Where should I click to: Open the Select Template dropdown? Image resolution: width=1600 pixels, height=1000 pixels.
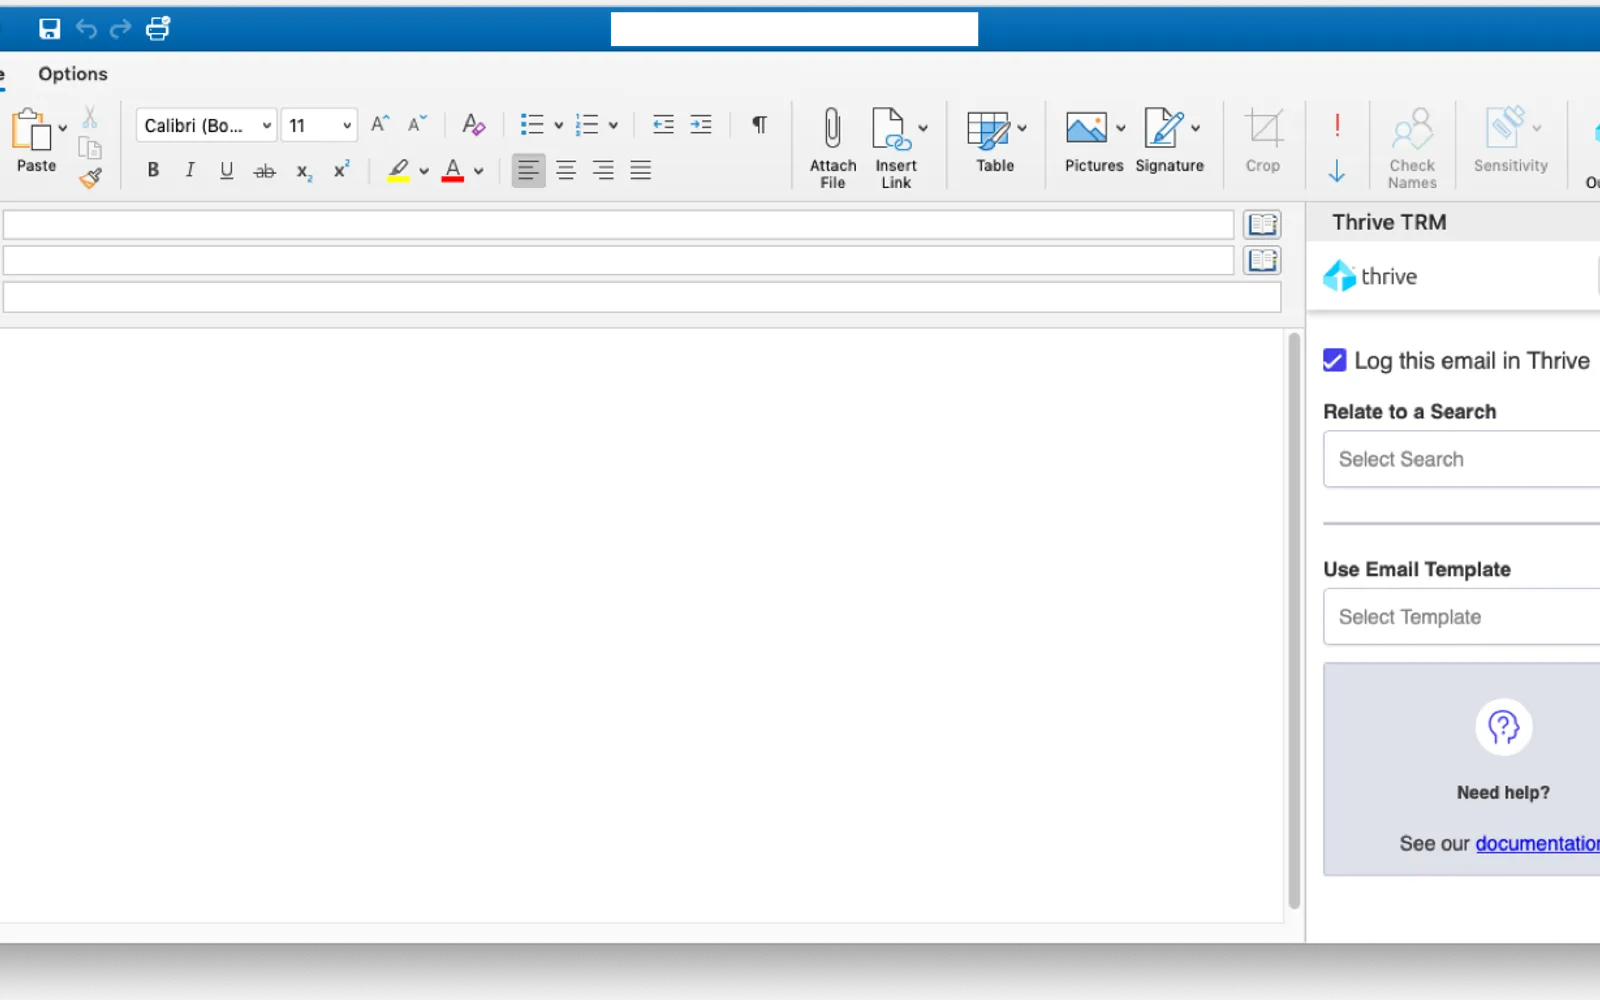point(1461,617)
